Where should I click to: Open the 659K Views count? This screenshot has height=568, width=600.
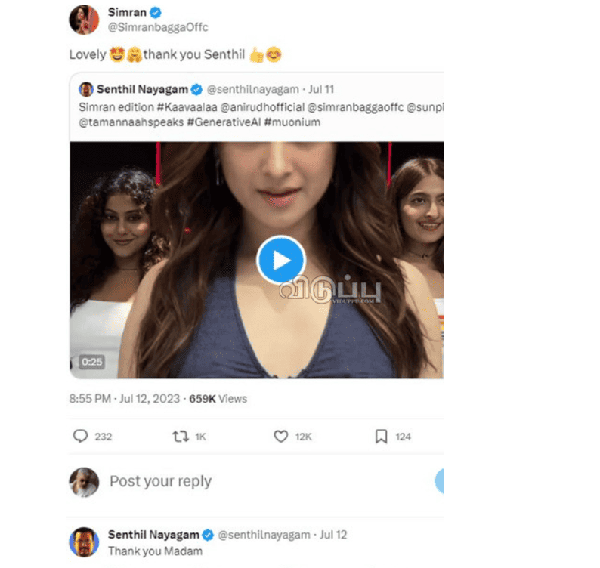[218, 398]
